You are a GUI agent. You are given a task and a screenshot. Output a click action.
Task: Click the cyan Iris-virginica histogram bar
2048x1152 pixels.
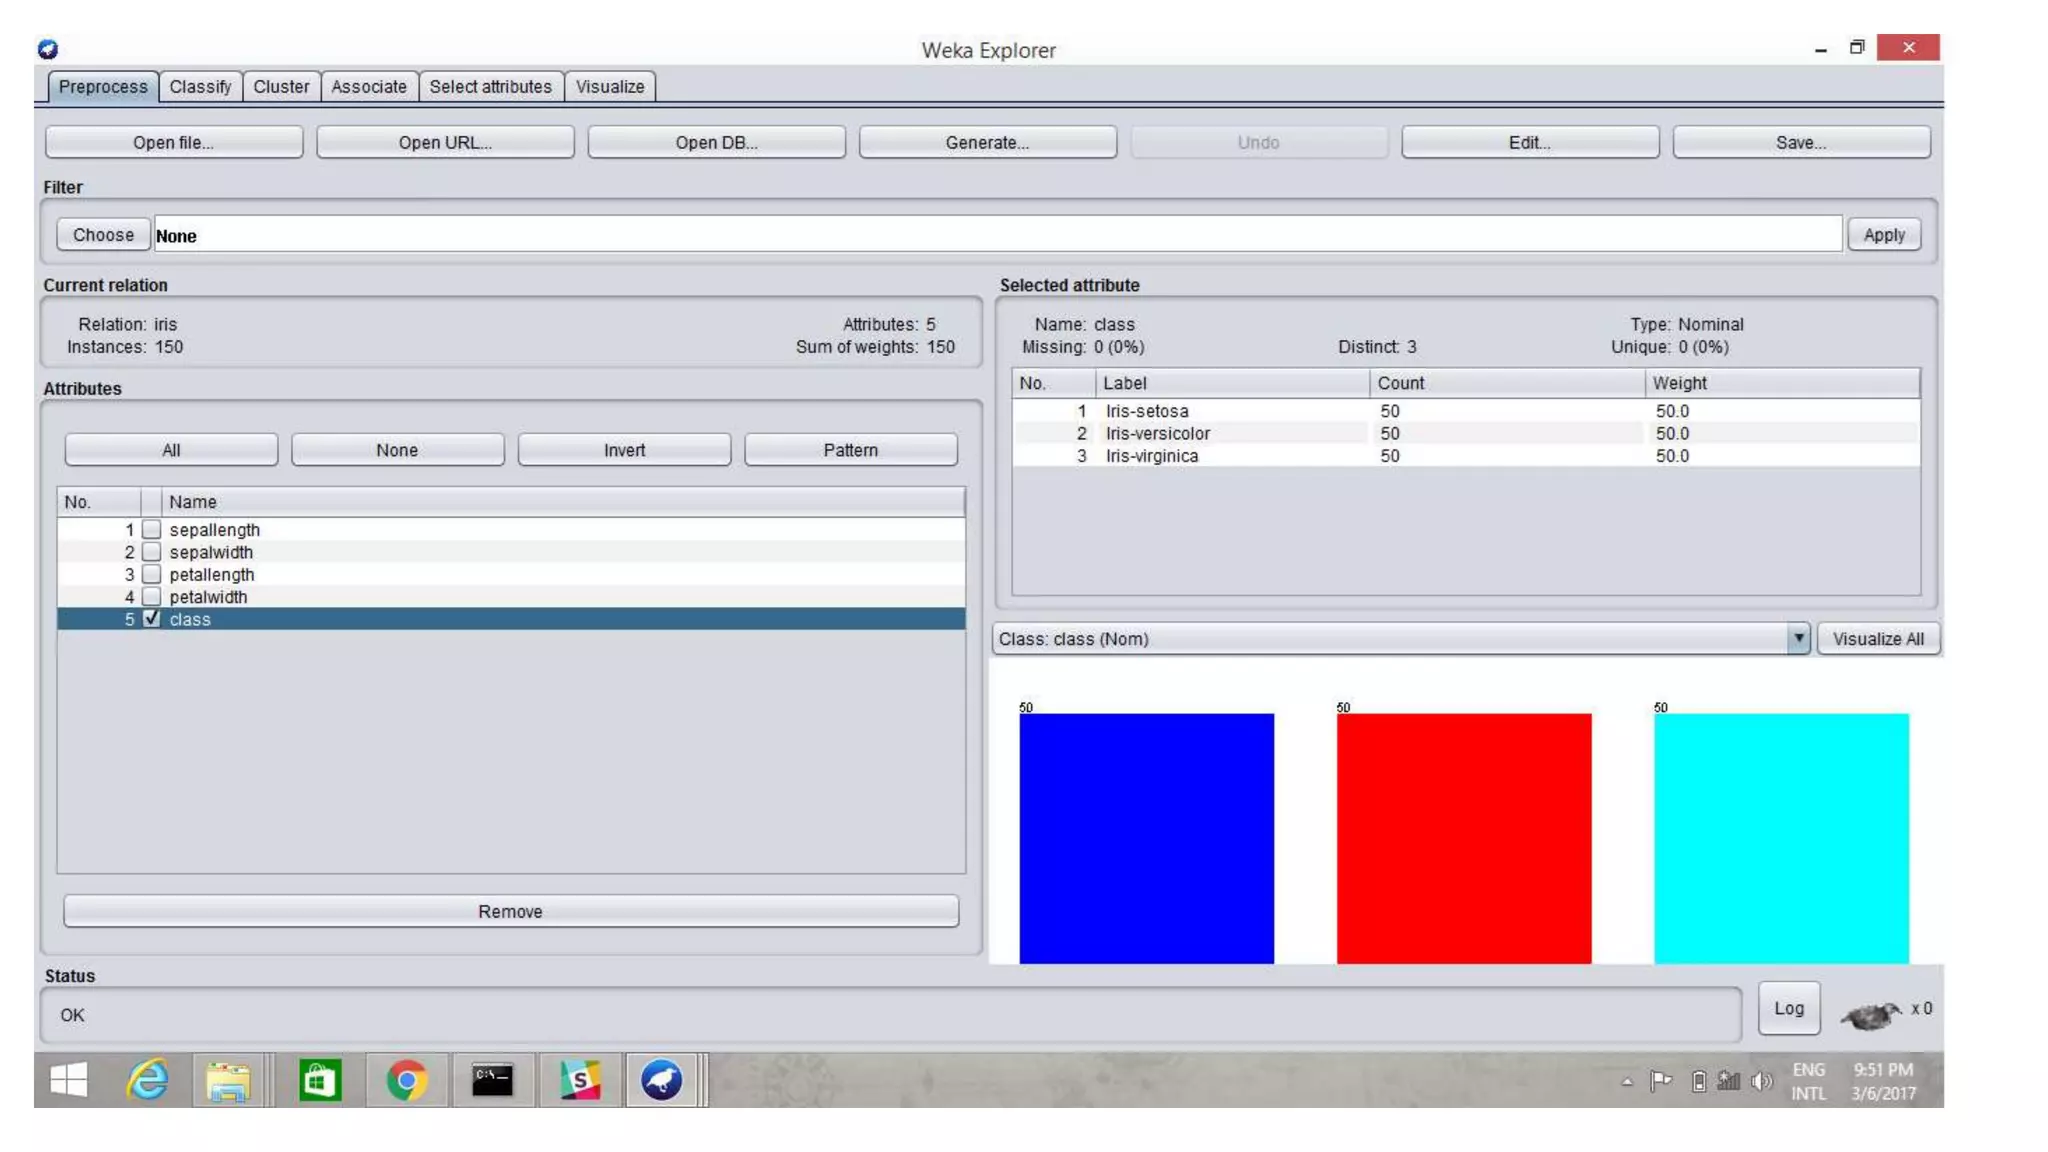[x=1781, y=838]
